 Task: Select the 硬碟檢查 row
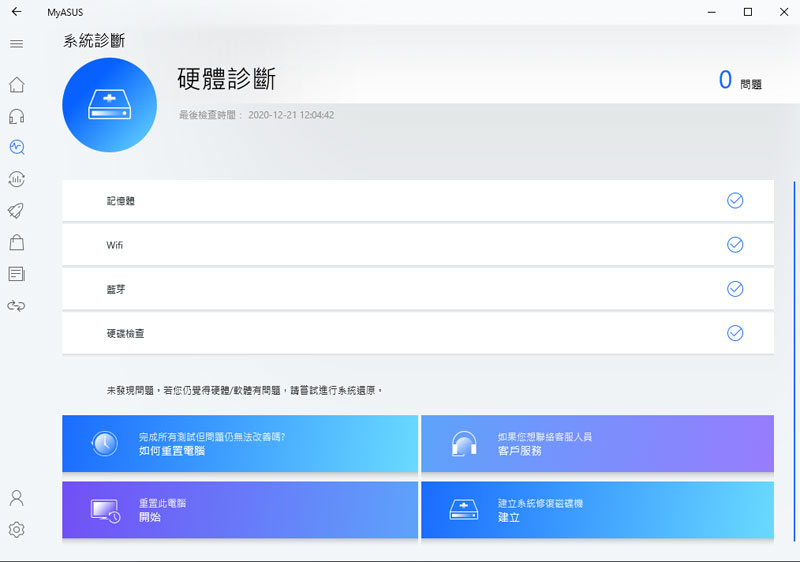pos(418,333)
